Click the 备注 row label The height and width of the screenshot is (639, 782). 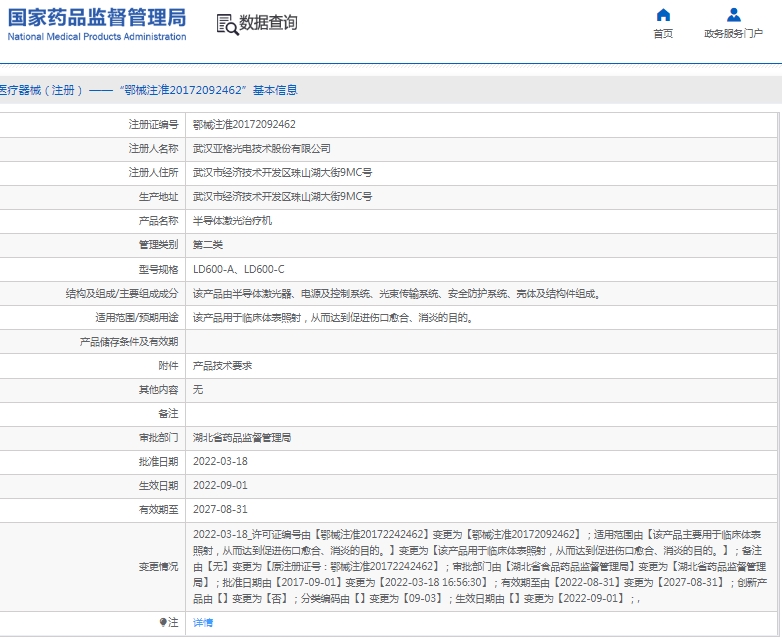point(169,414)
